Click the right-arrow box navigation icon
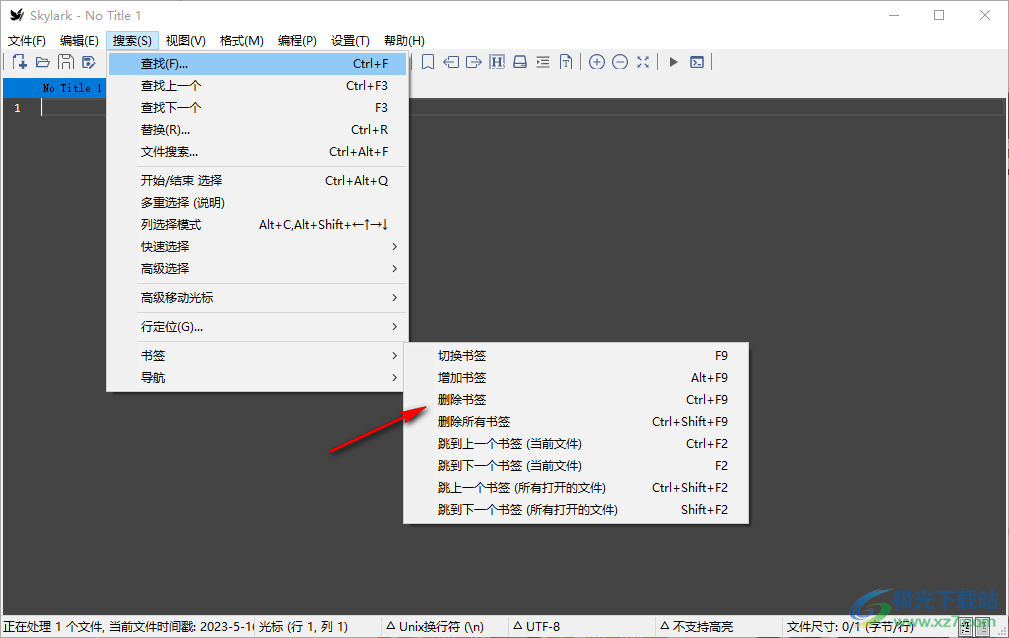 point(474,62)
